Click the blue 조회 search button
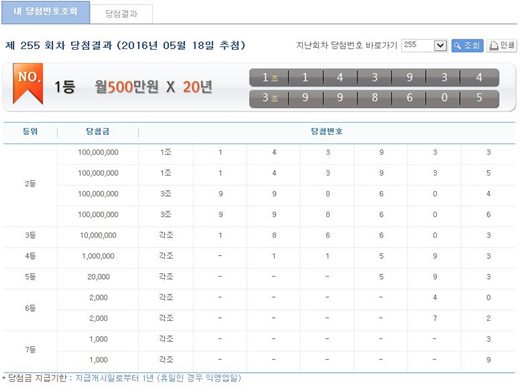 point(467,46)
